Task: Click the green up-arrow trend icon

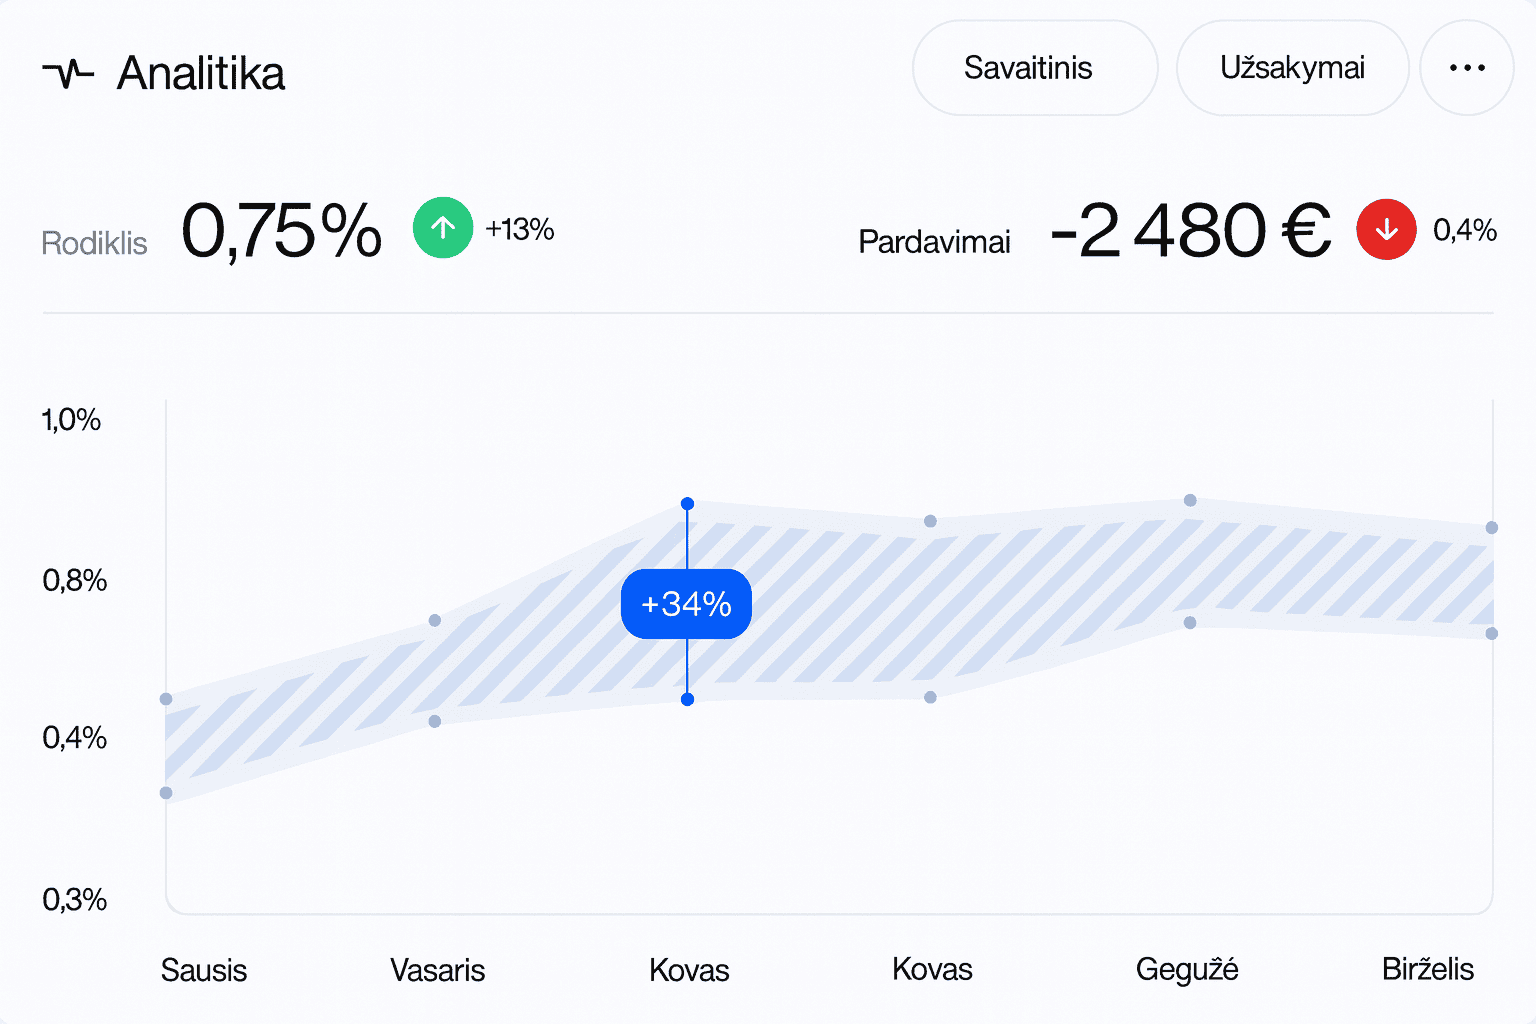Action: coord(443,228)
